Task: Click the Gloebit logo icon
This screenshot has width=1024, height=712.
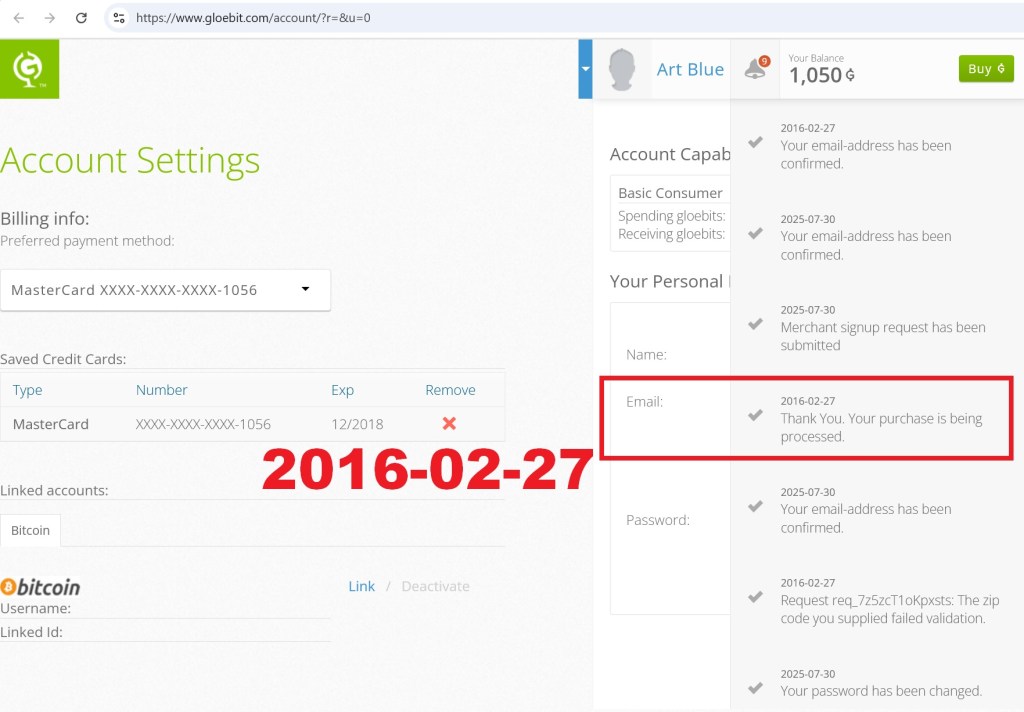Action: (29, 69)
